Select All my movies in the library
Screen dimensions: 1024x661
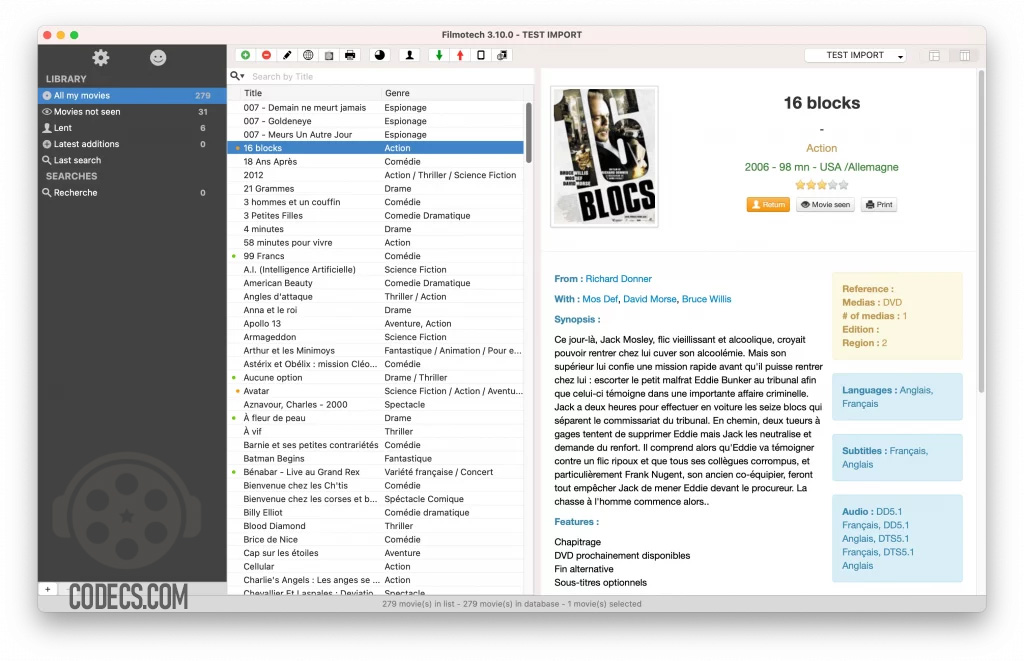tap(133, 95)
